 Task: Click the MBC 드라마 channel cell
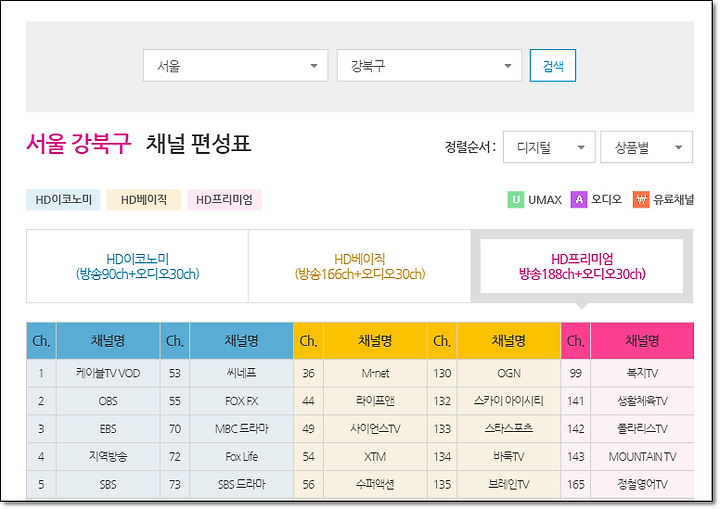(242, 429)
